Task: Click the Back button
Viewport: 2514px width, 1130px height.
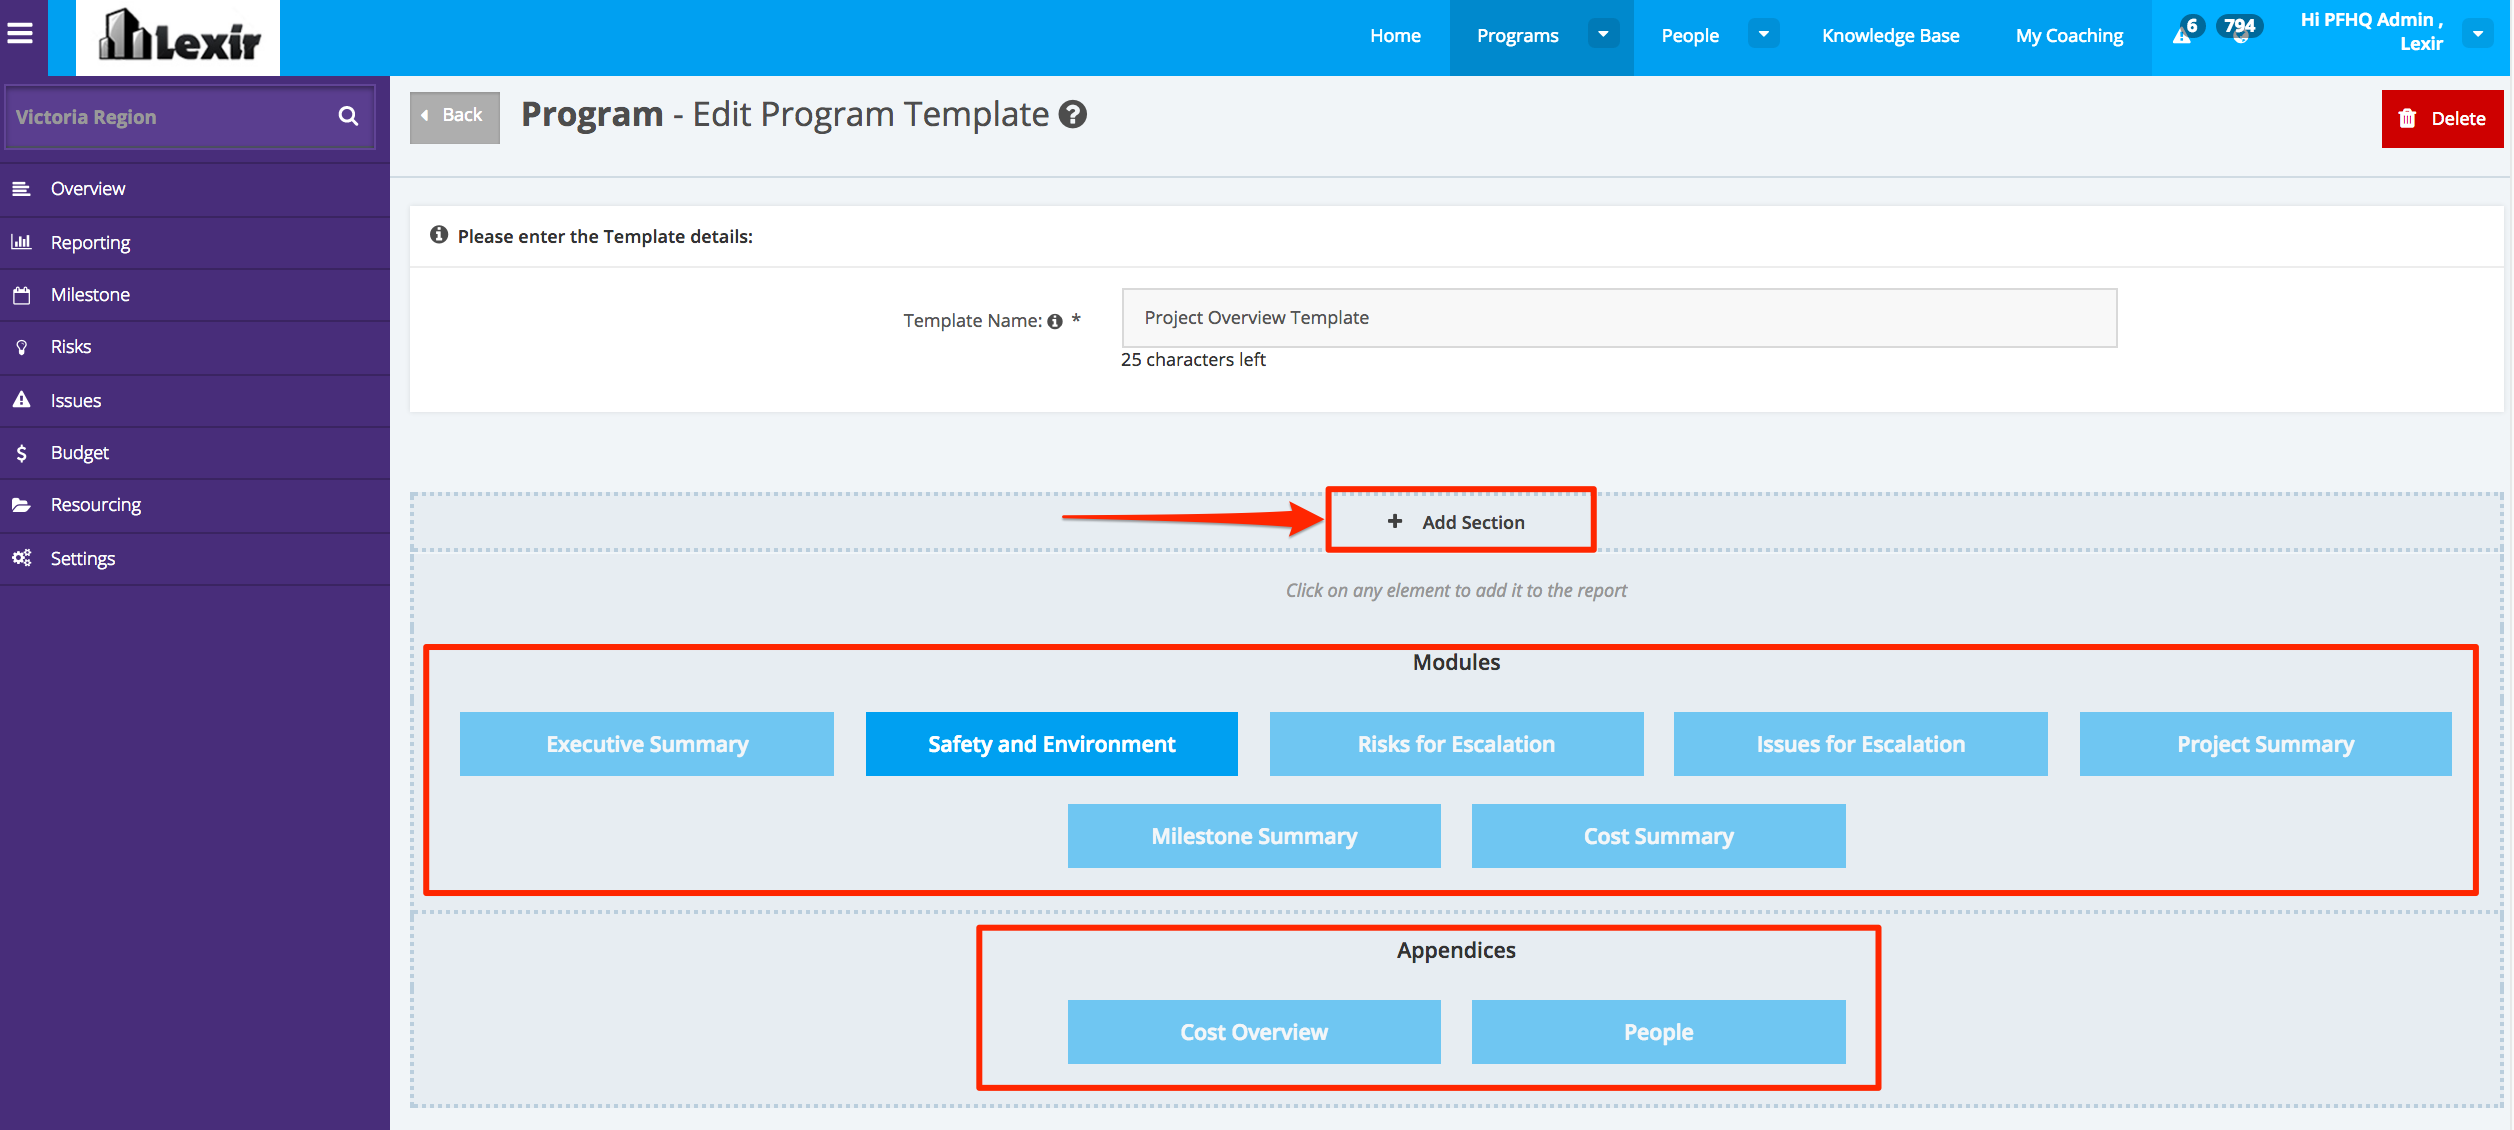Action: coord(454,116)
